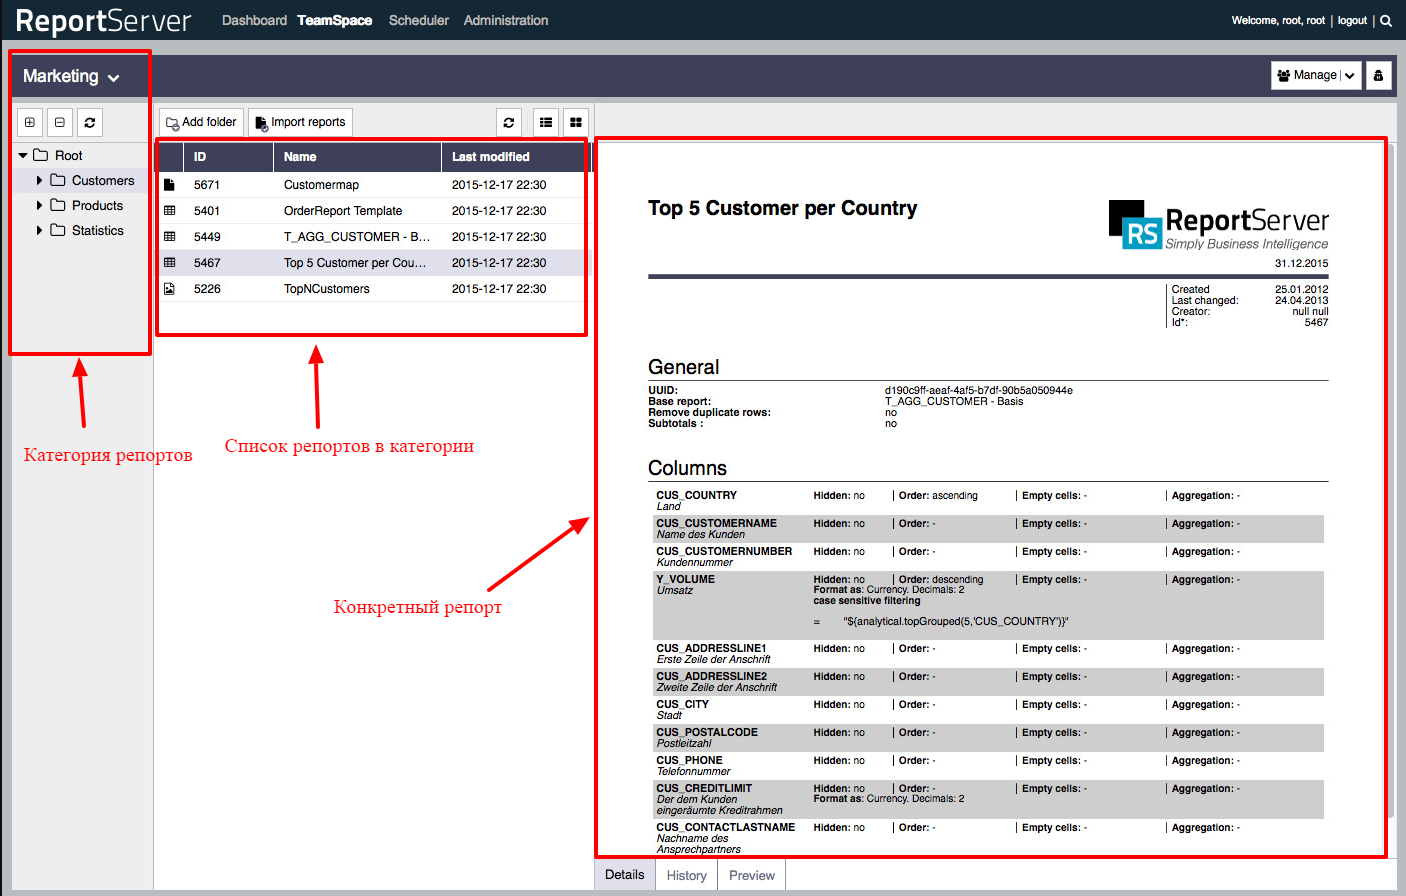Click ID cell 5671

(x=207, y=185)
